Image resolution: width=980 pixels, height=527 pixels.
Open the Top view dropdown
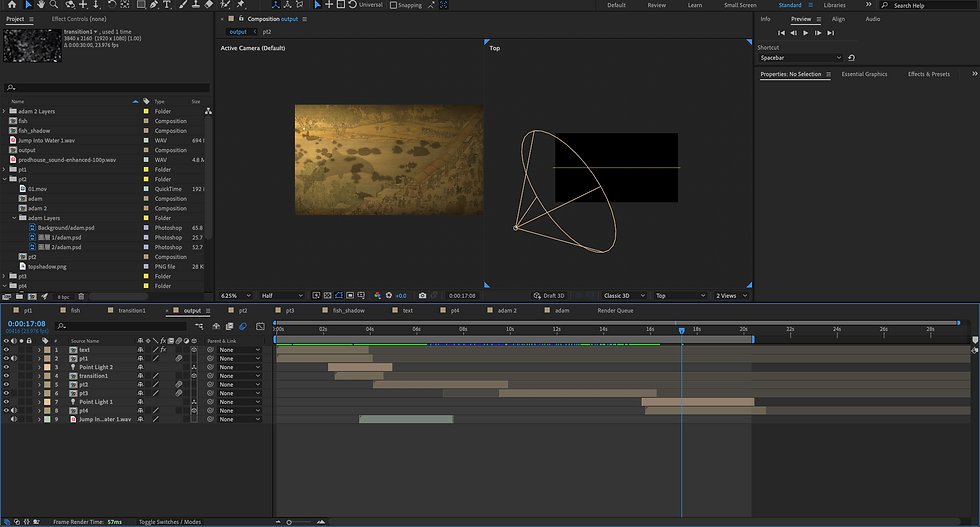tap(680, 296)
